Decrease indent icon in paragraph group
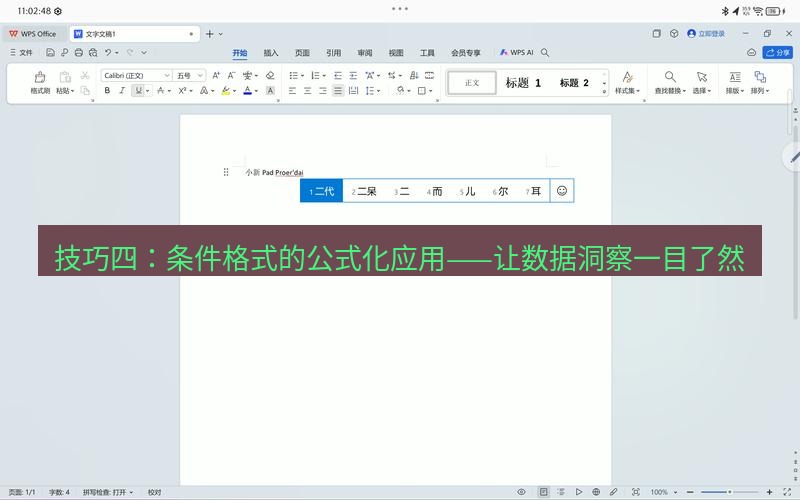This screenshot has height=500, width=800. pos(338,76)
